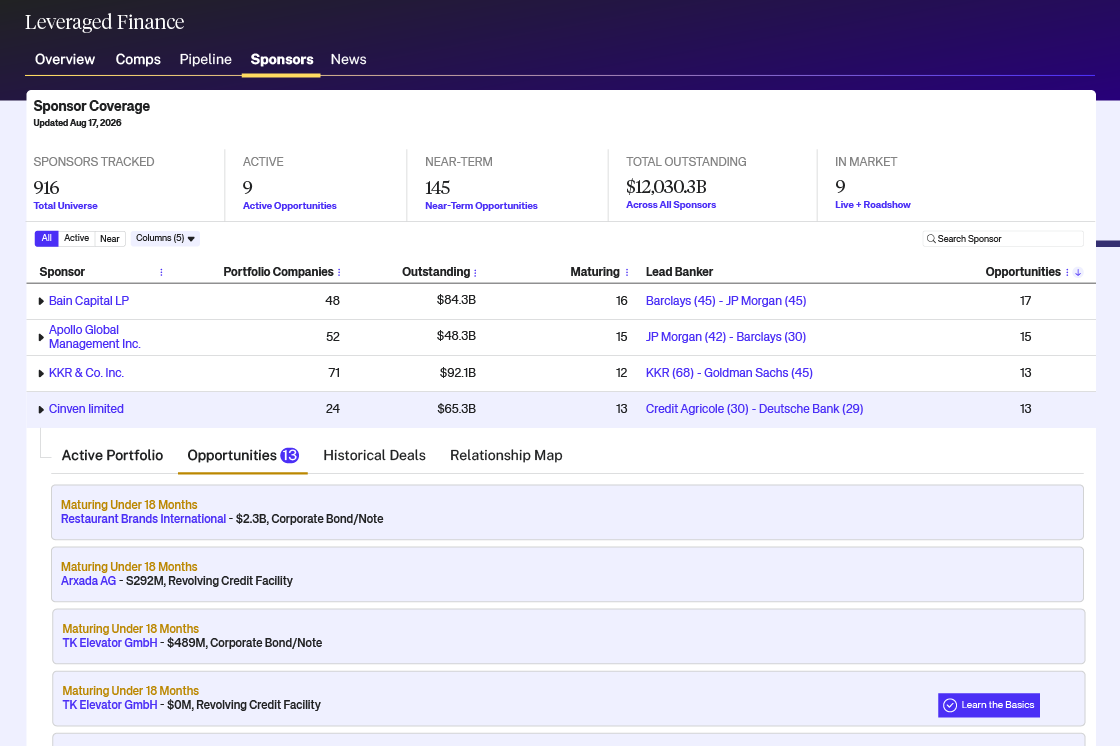The height and width of the screenshot is (746, 1120).
Task: Open the Near-Term Opportunities link
Action: [x=481, y=206]
